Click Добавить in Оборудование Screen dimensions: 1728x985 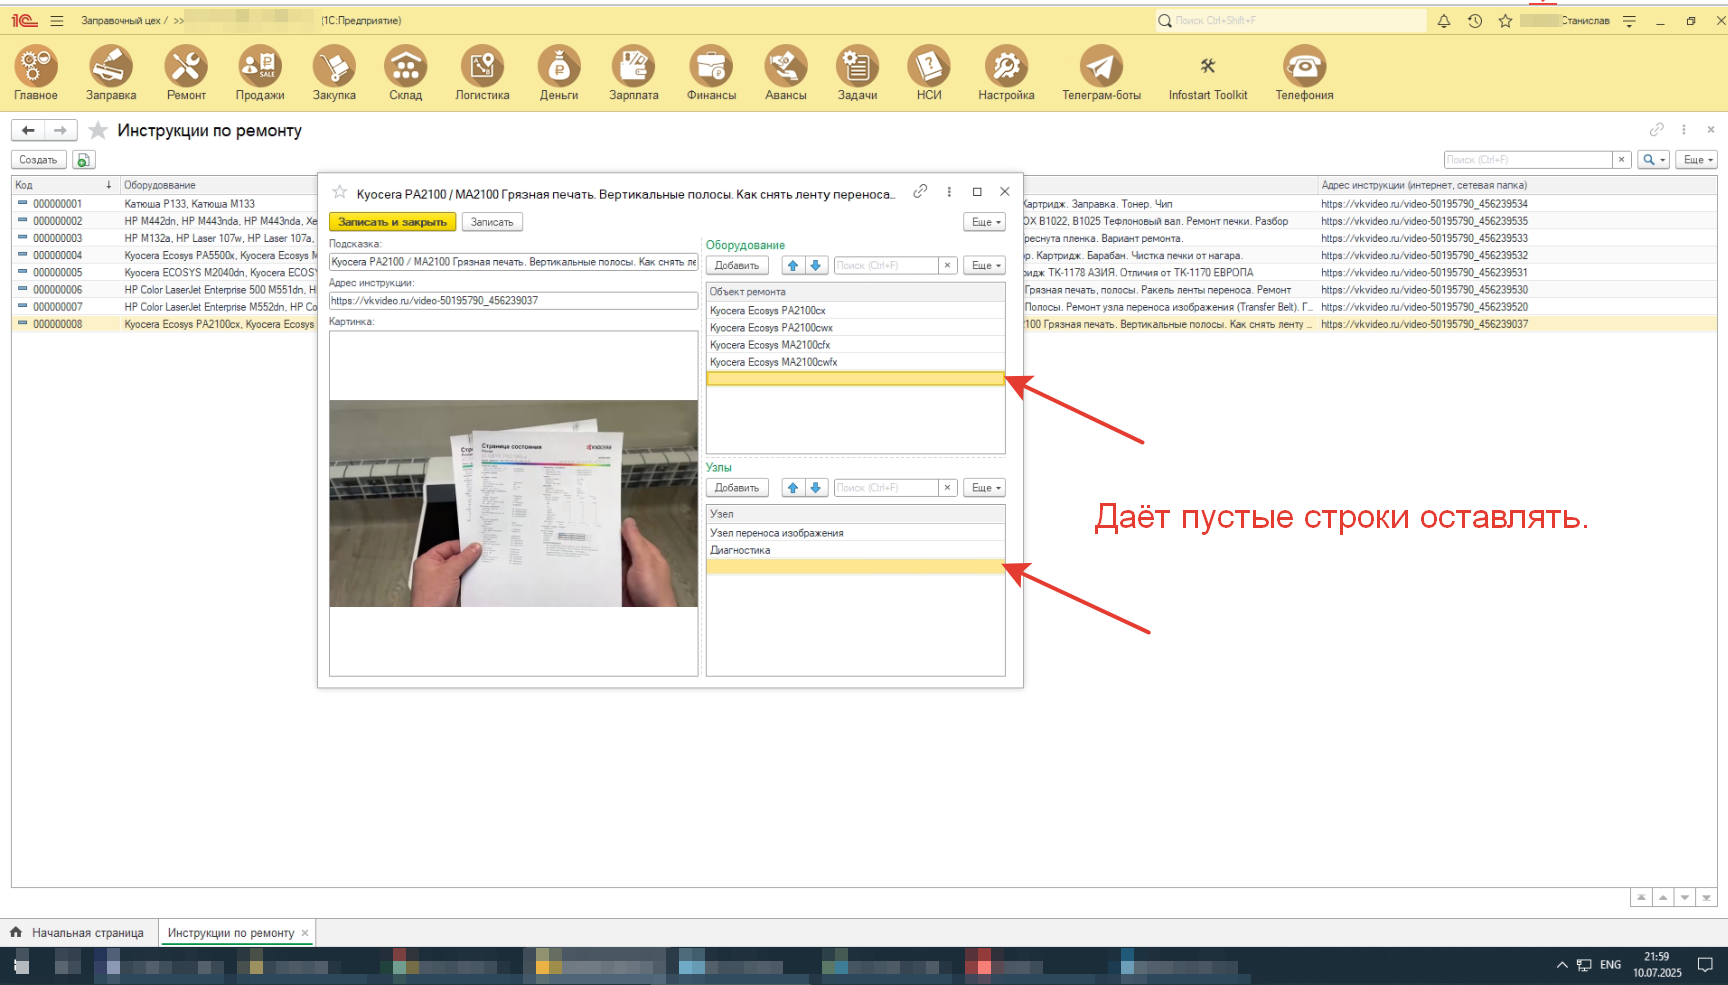pos(737,265)
